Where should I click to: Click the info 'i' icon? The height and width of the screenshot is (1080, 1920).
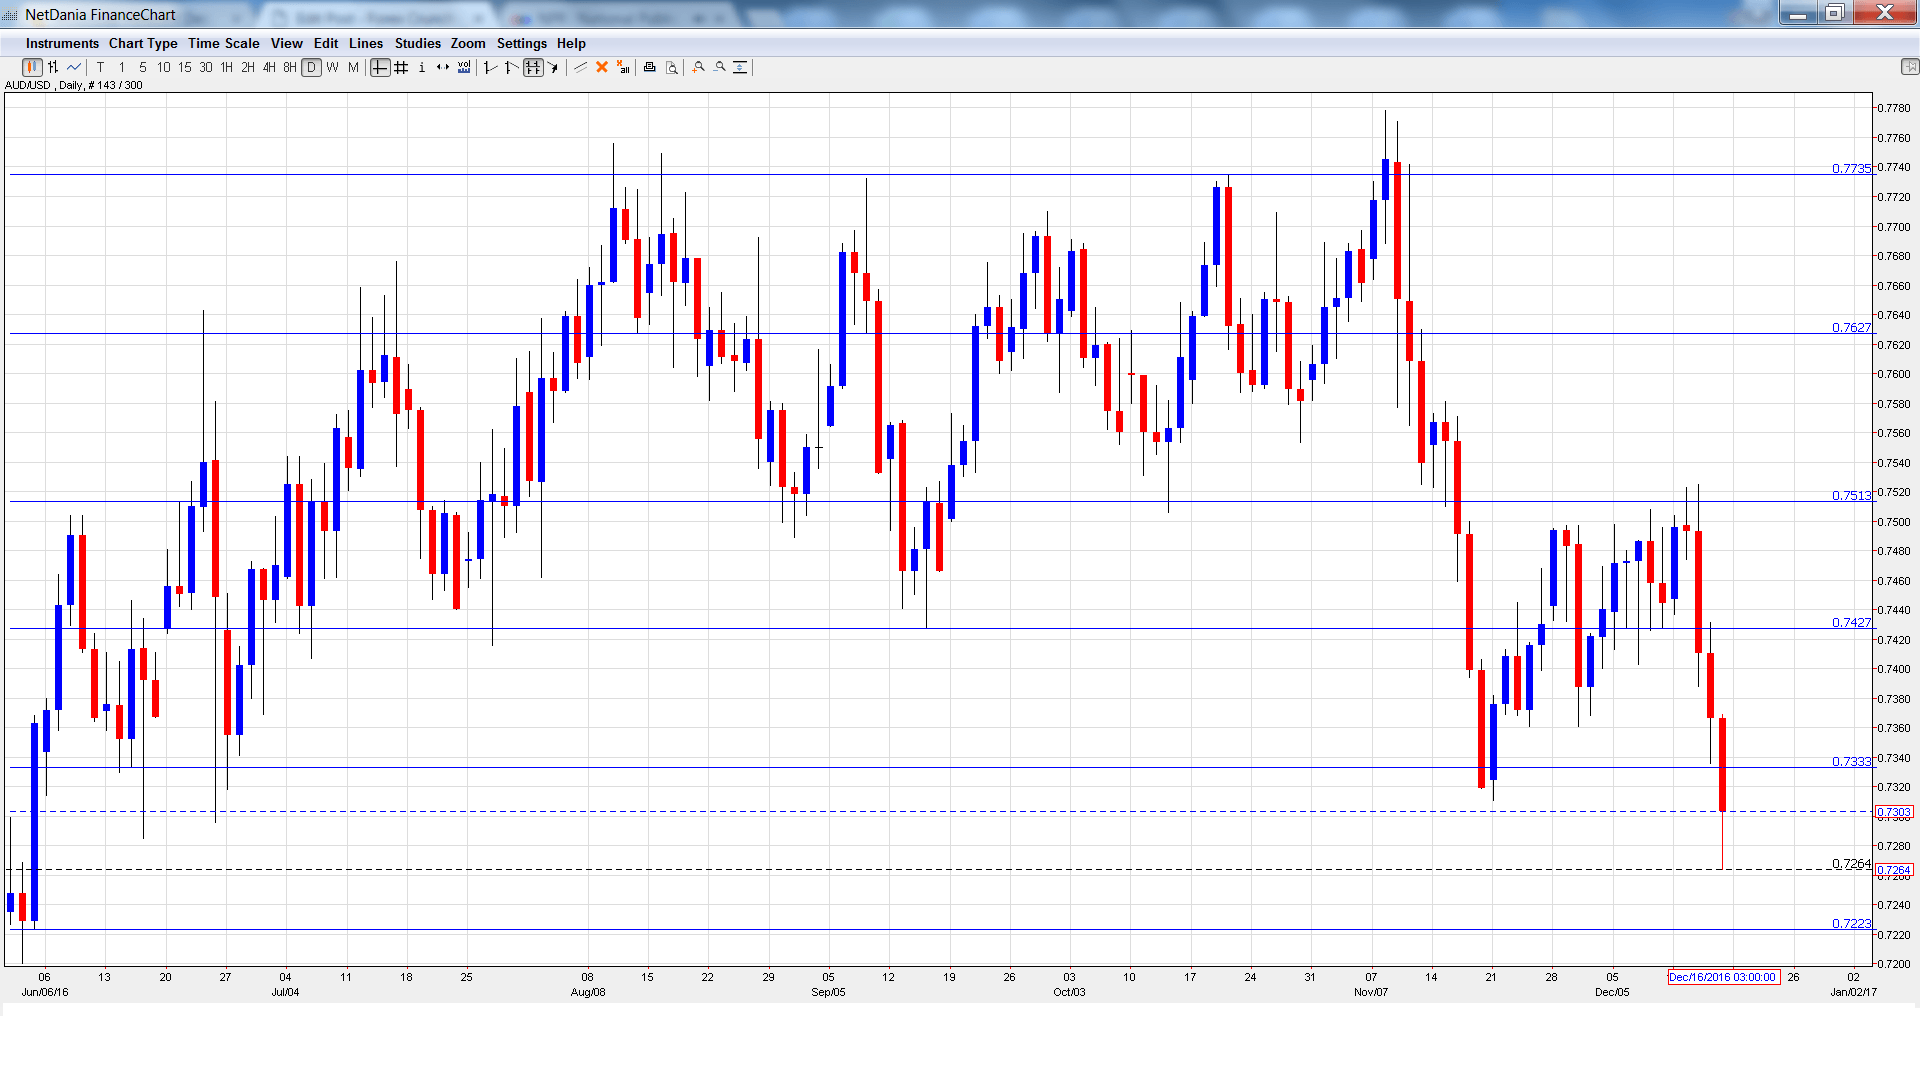tap(422, 67)
